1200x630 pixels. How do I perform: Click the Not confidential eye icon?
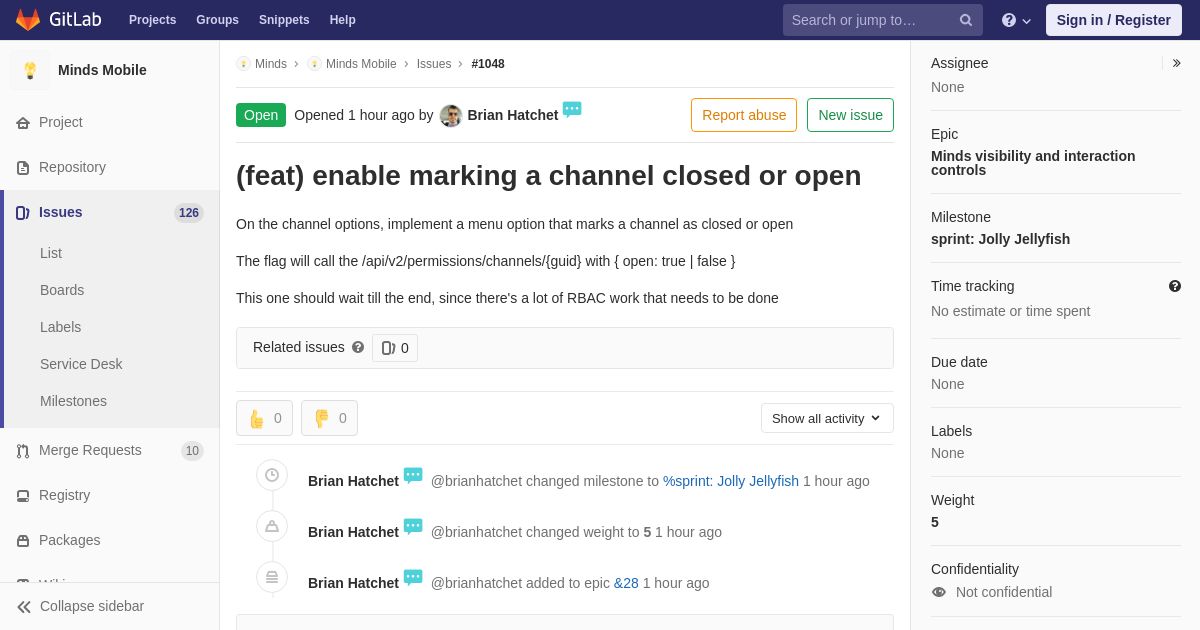point(939,592)
